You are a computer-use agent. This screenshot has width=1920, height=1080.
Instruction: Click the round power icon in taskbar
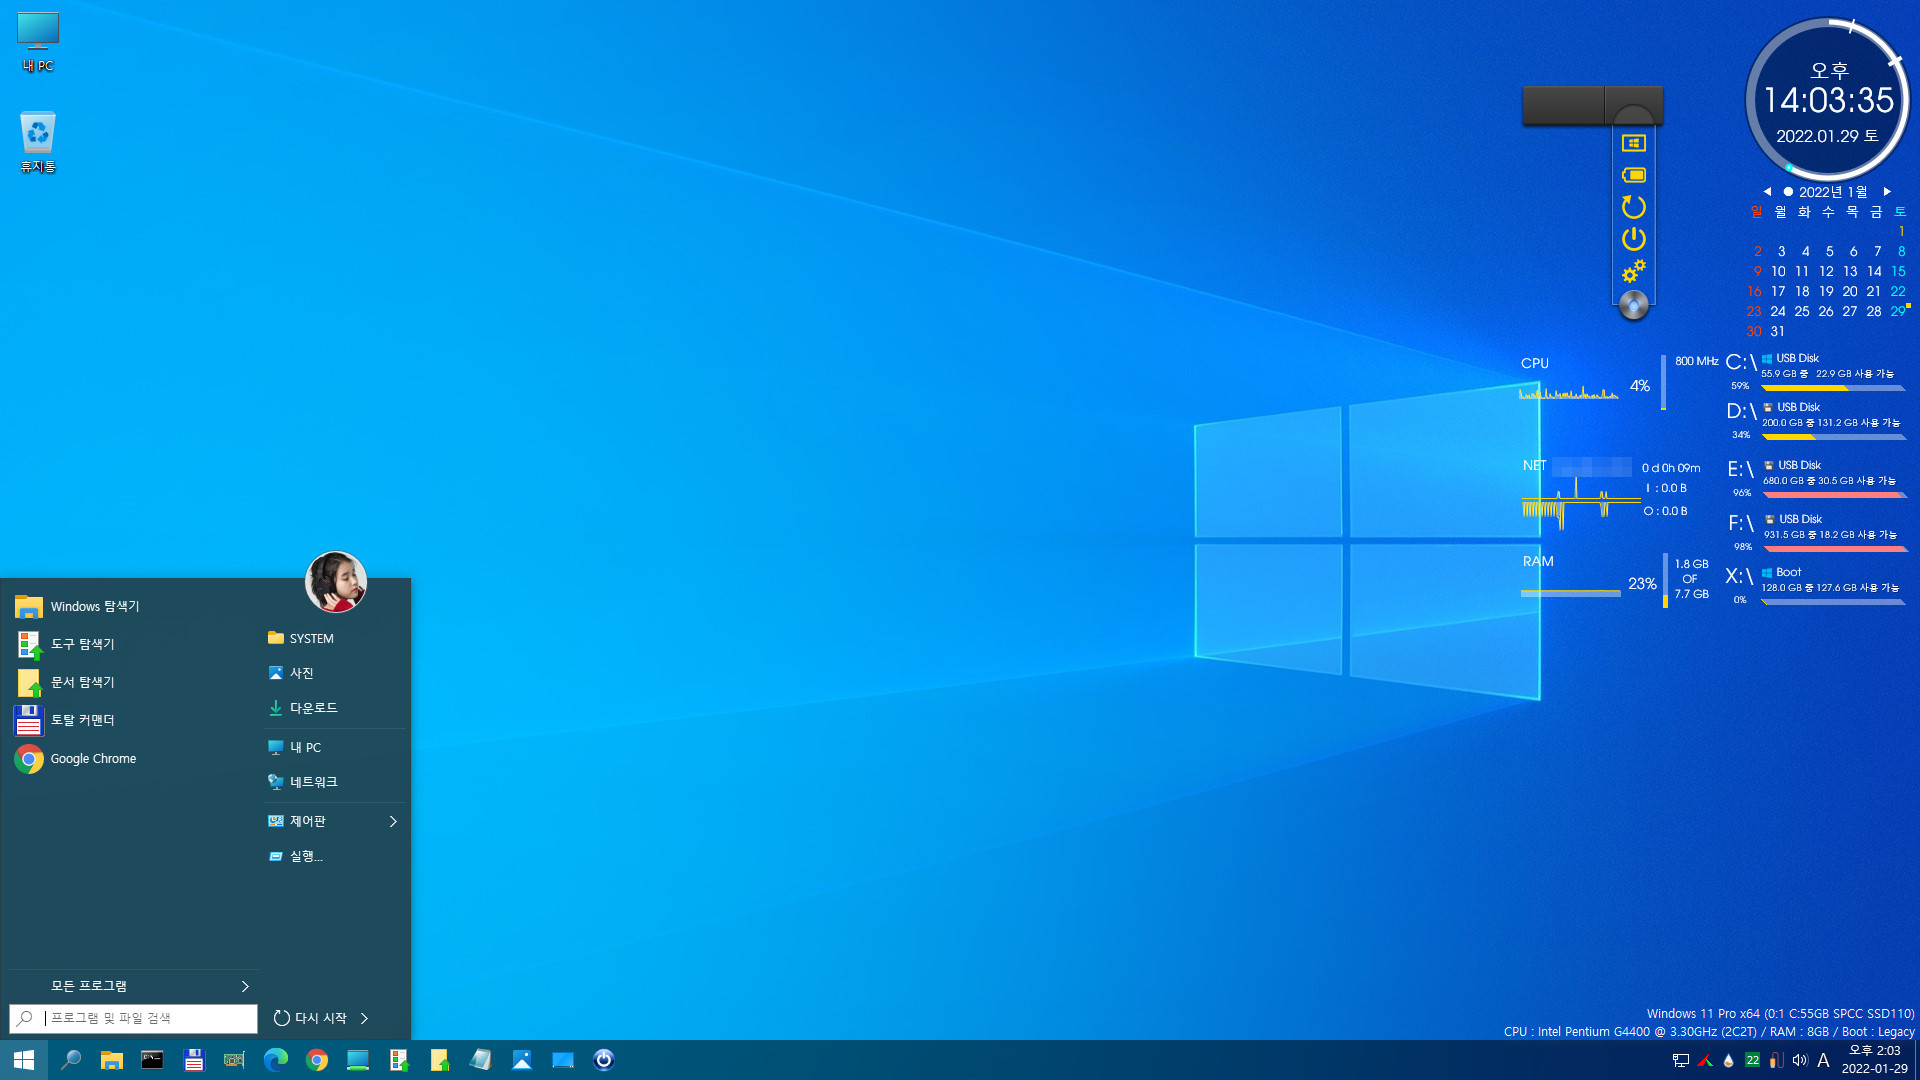point(603,1060)
